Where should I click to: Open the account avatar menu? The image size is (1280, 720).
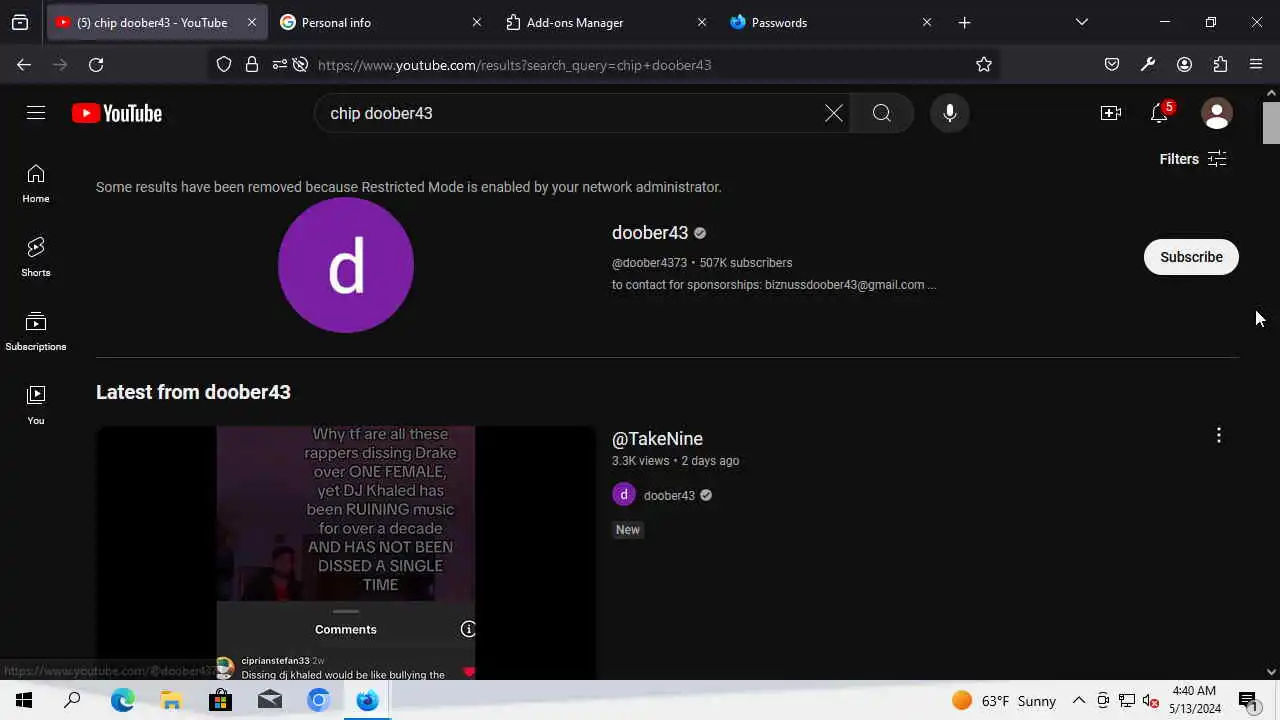coord(1217,113)
